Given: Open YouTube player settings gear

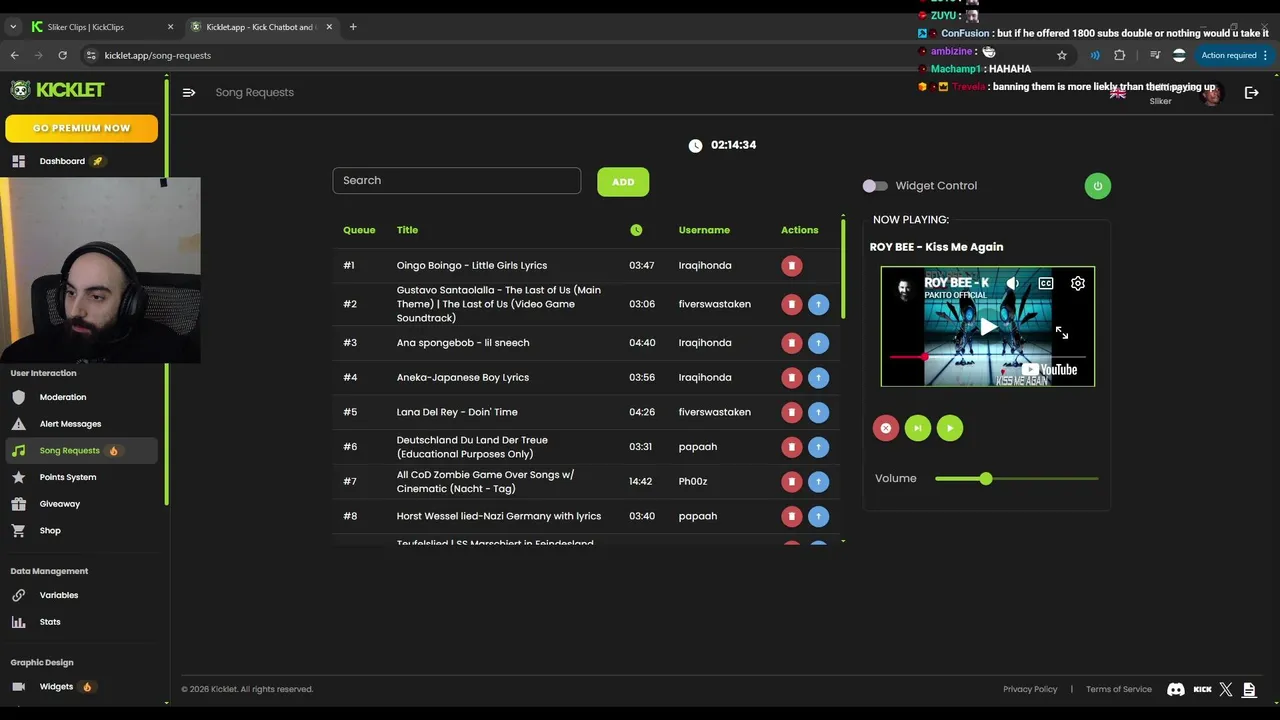Looking at the screenshot, I should point(1077,283).
